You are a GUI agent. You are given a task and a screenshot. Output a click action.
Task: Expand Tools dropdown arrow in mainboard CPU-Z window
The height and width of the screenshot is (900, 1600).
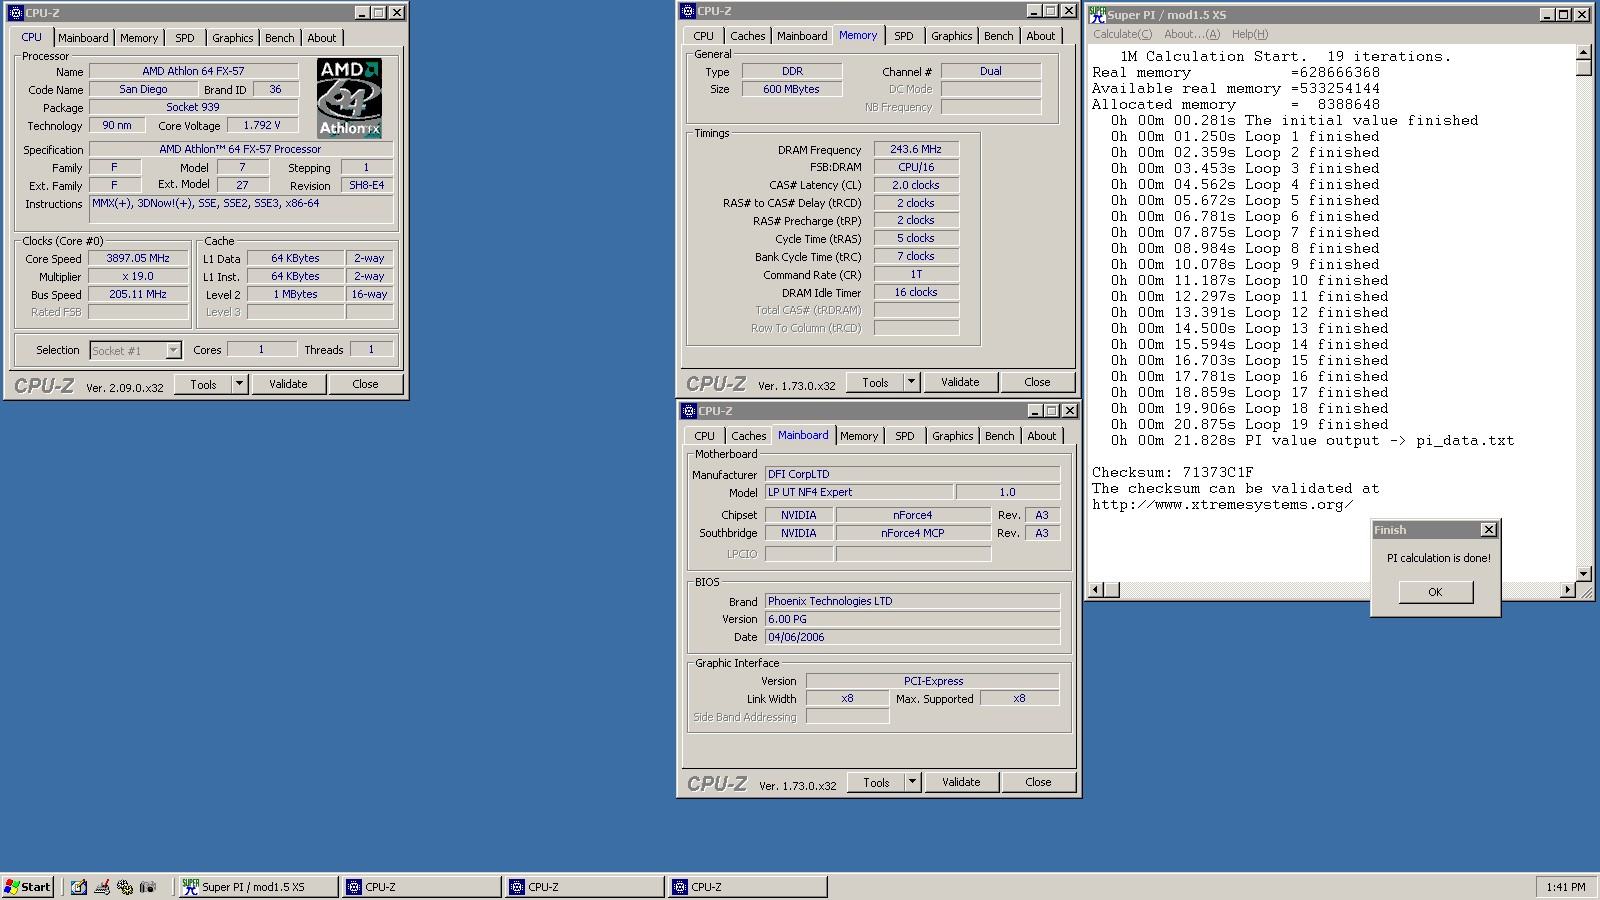[x=912, y=782]
